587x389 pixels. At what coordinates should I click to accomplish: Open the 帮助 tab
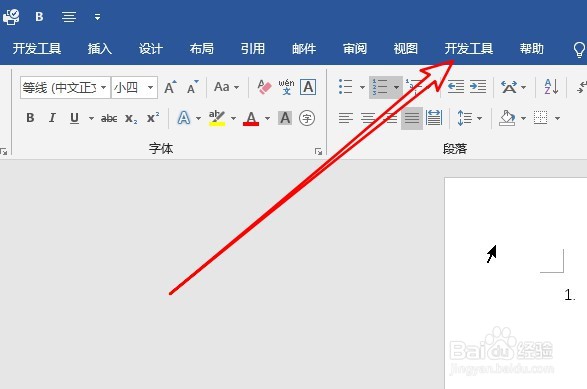pyautogui.click(x=531, y=49)
